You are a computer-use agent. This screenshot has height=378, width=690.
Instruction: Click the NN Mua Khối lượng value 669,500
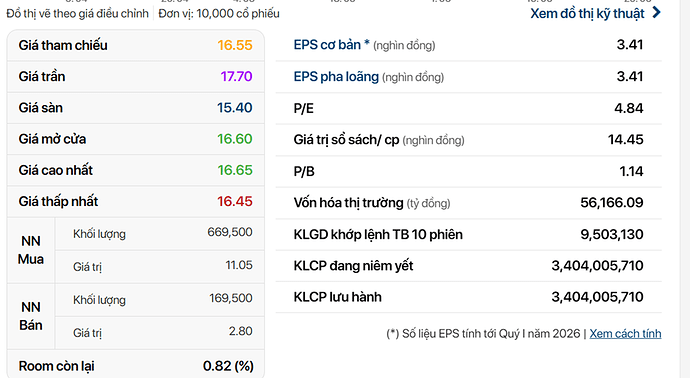coord(230,232)
